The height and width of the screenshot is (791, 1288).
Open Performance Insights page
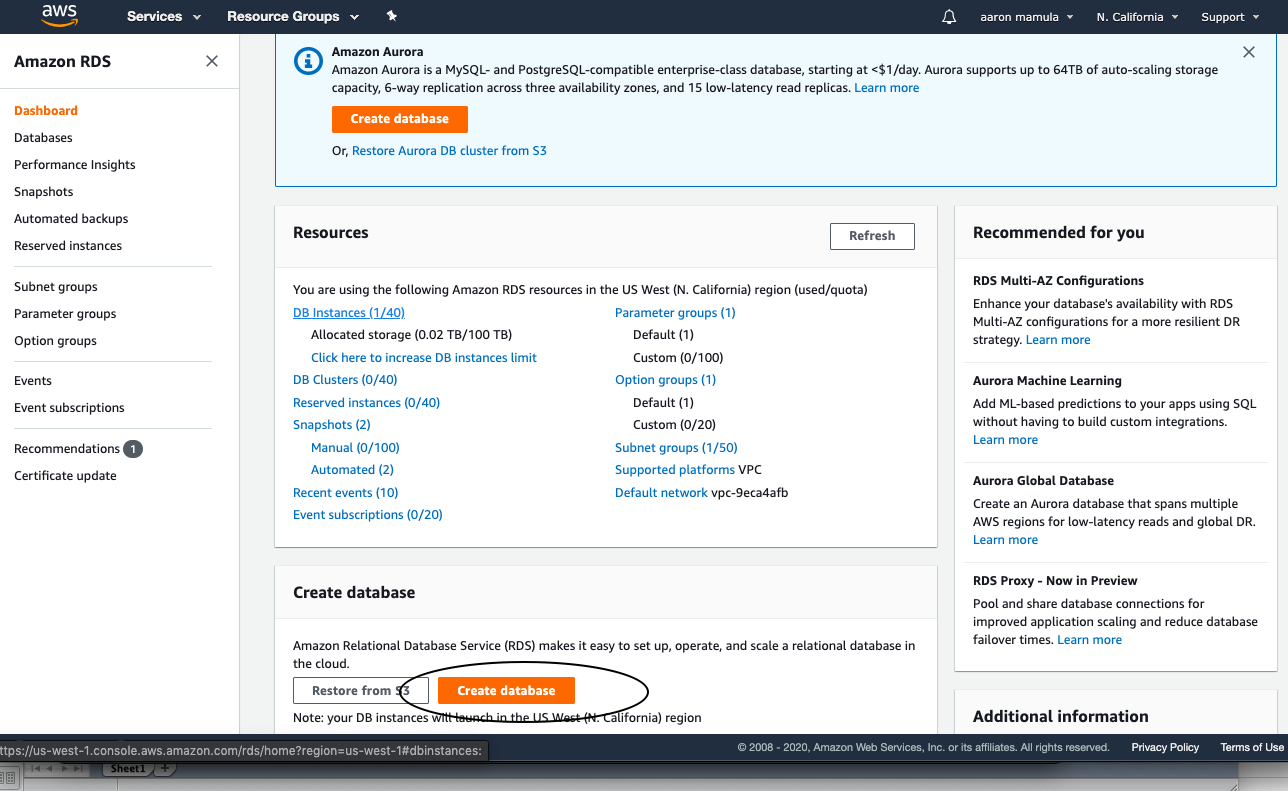pyautogui.click(x=75, y=165)
